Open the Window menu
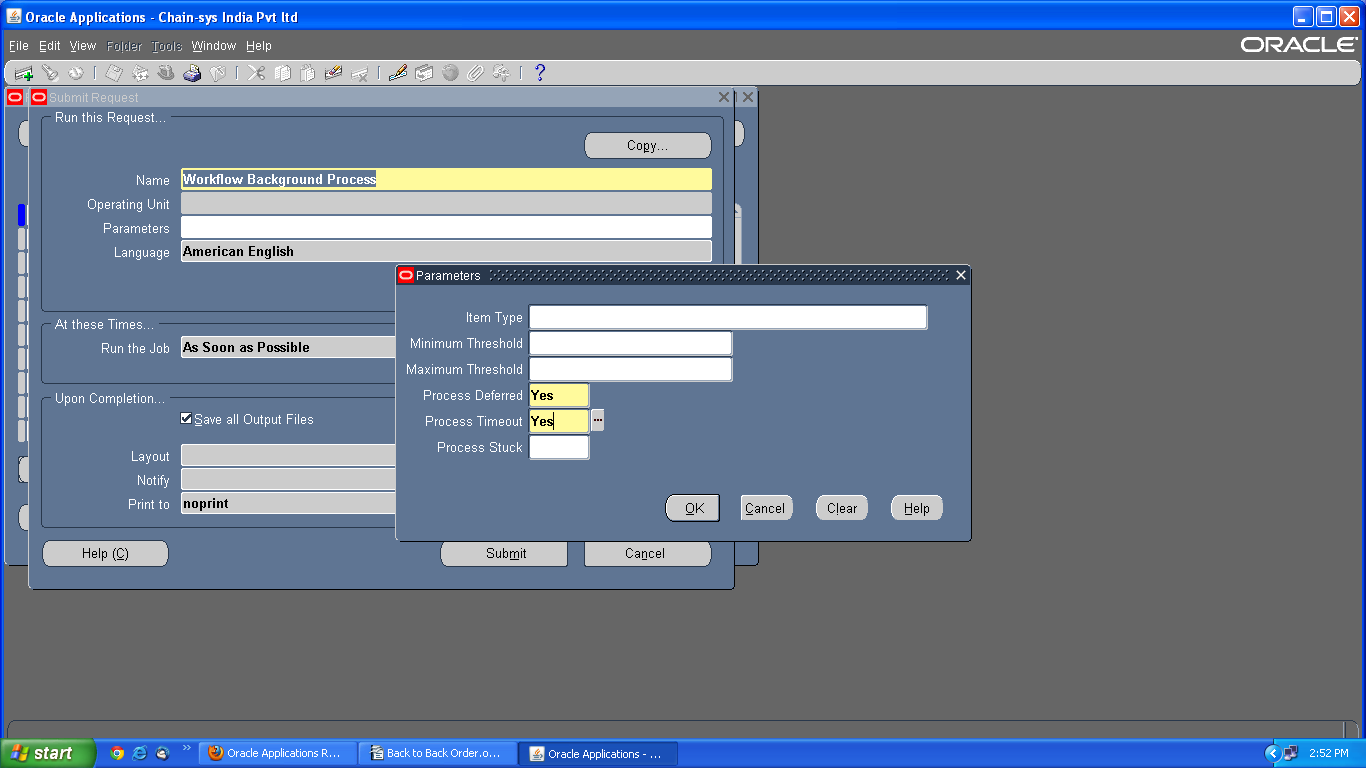 214,46
